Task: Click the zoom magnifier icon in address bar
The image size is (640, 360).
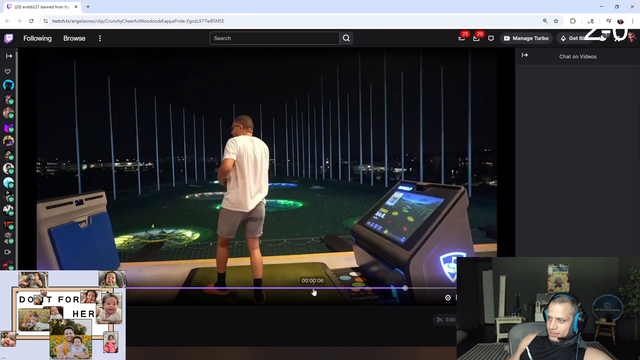Action: point(545,21)
